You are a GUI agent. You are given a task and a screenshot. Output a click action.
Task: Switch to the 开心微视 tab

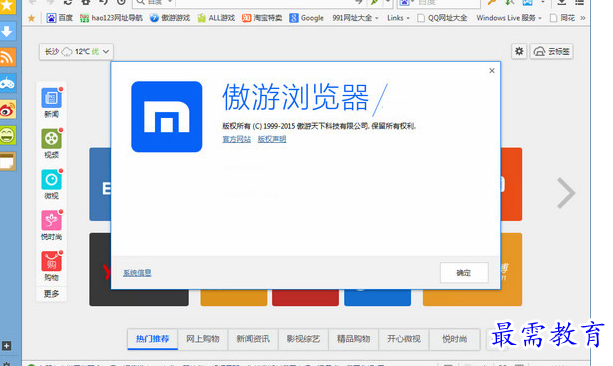(x=404, y=339)
